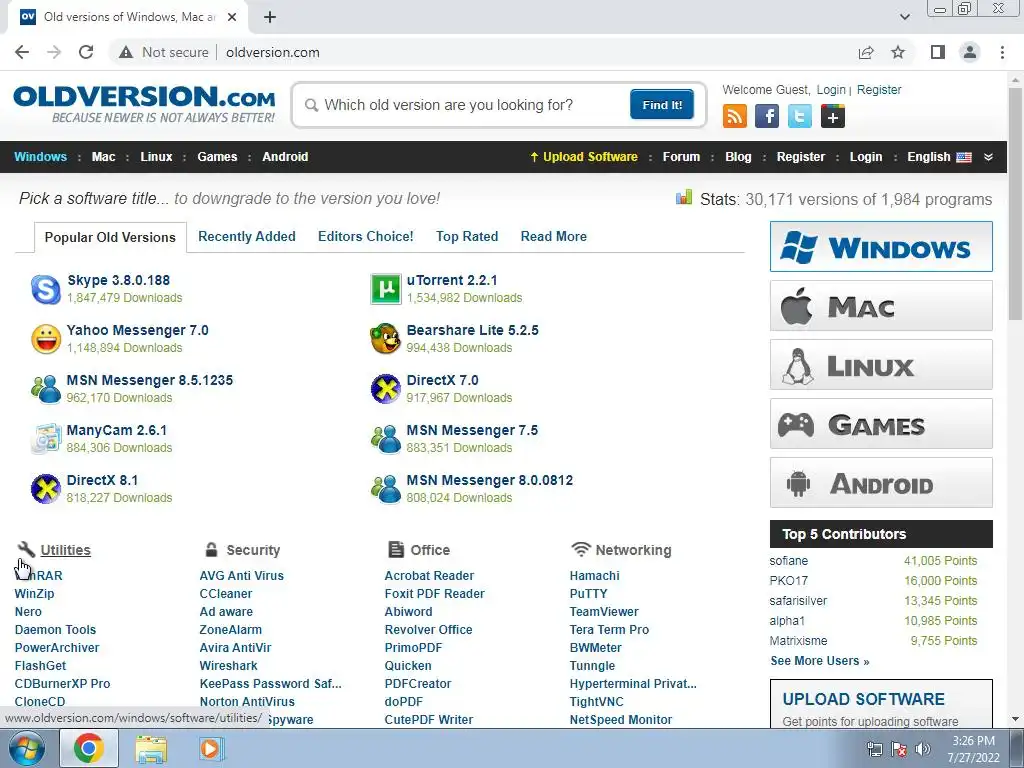Click the Windows platform banner button

881,246
